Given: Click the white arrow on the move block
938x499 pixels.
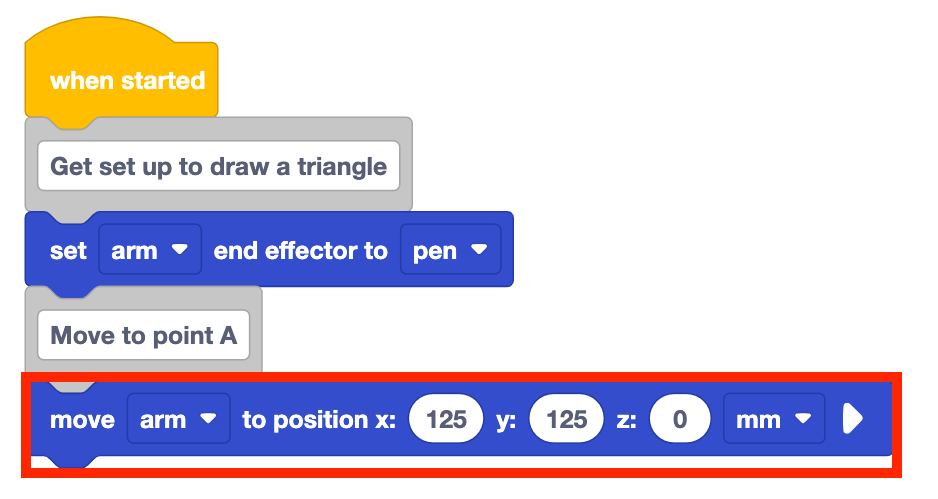Looking at the screenshot, I should [x=851, y=419].
